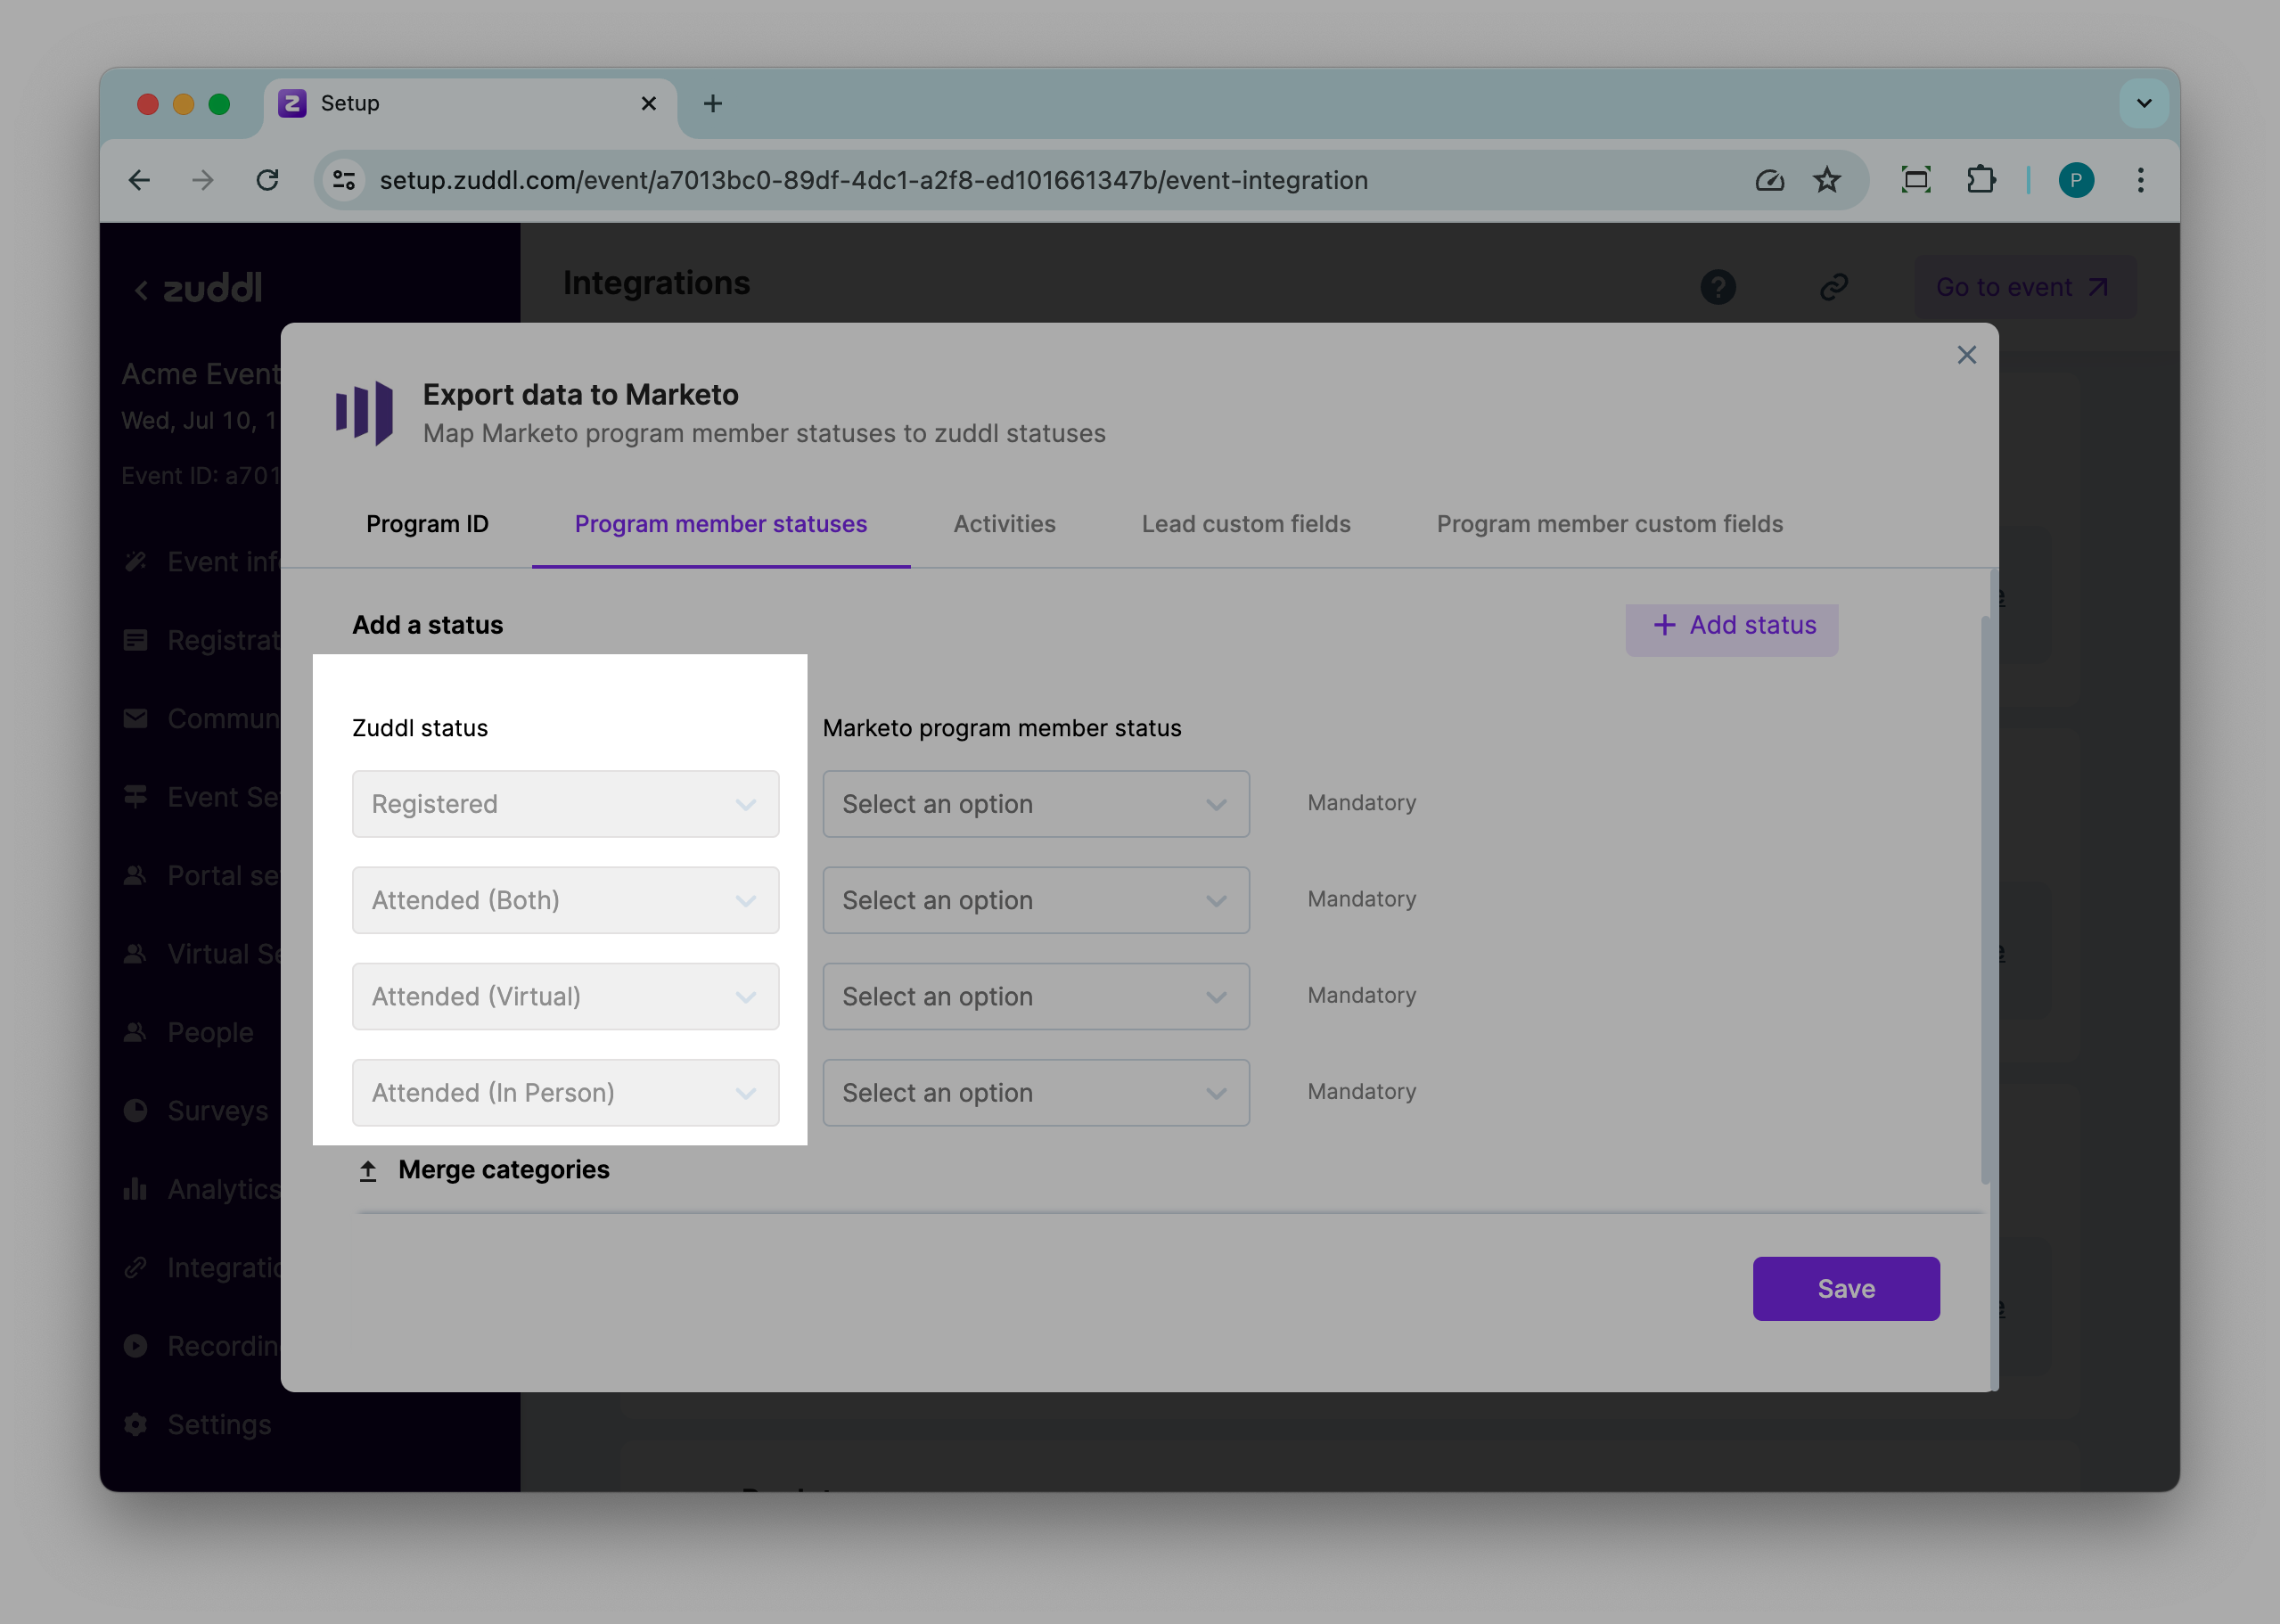
Task: Click the back chevron next to zuddl logo
Action: 141,290
